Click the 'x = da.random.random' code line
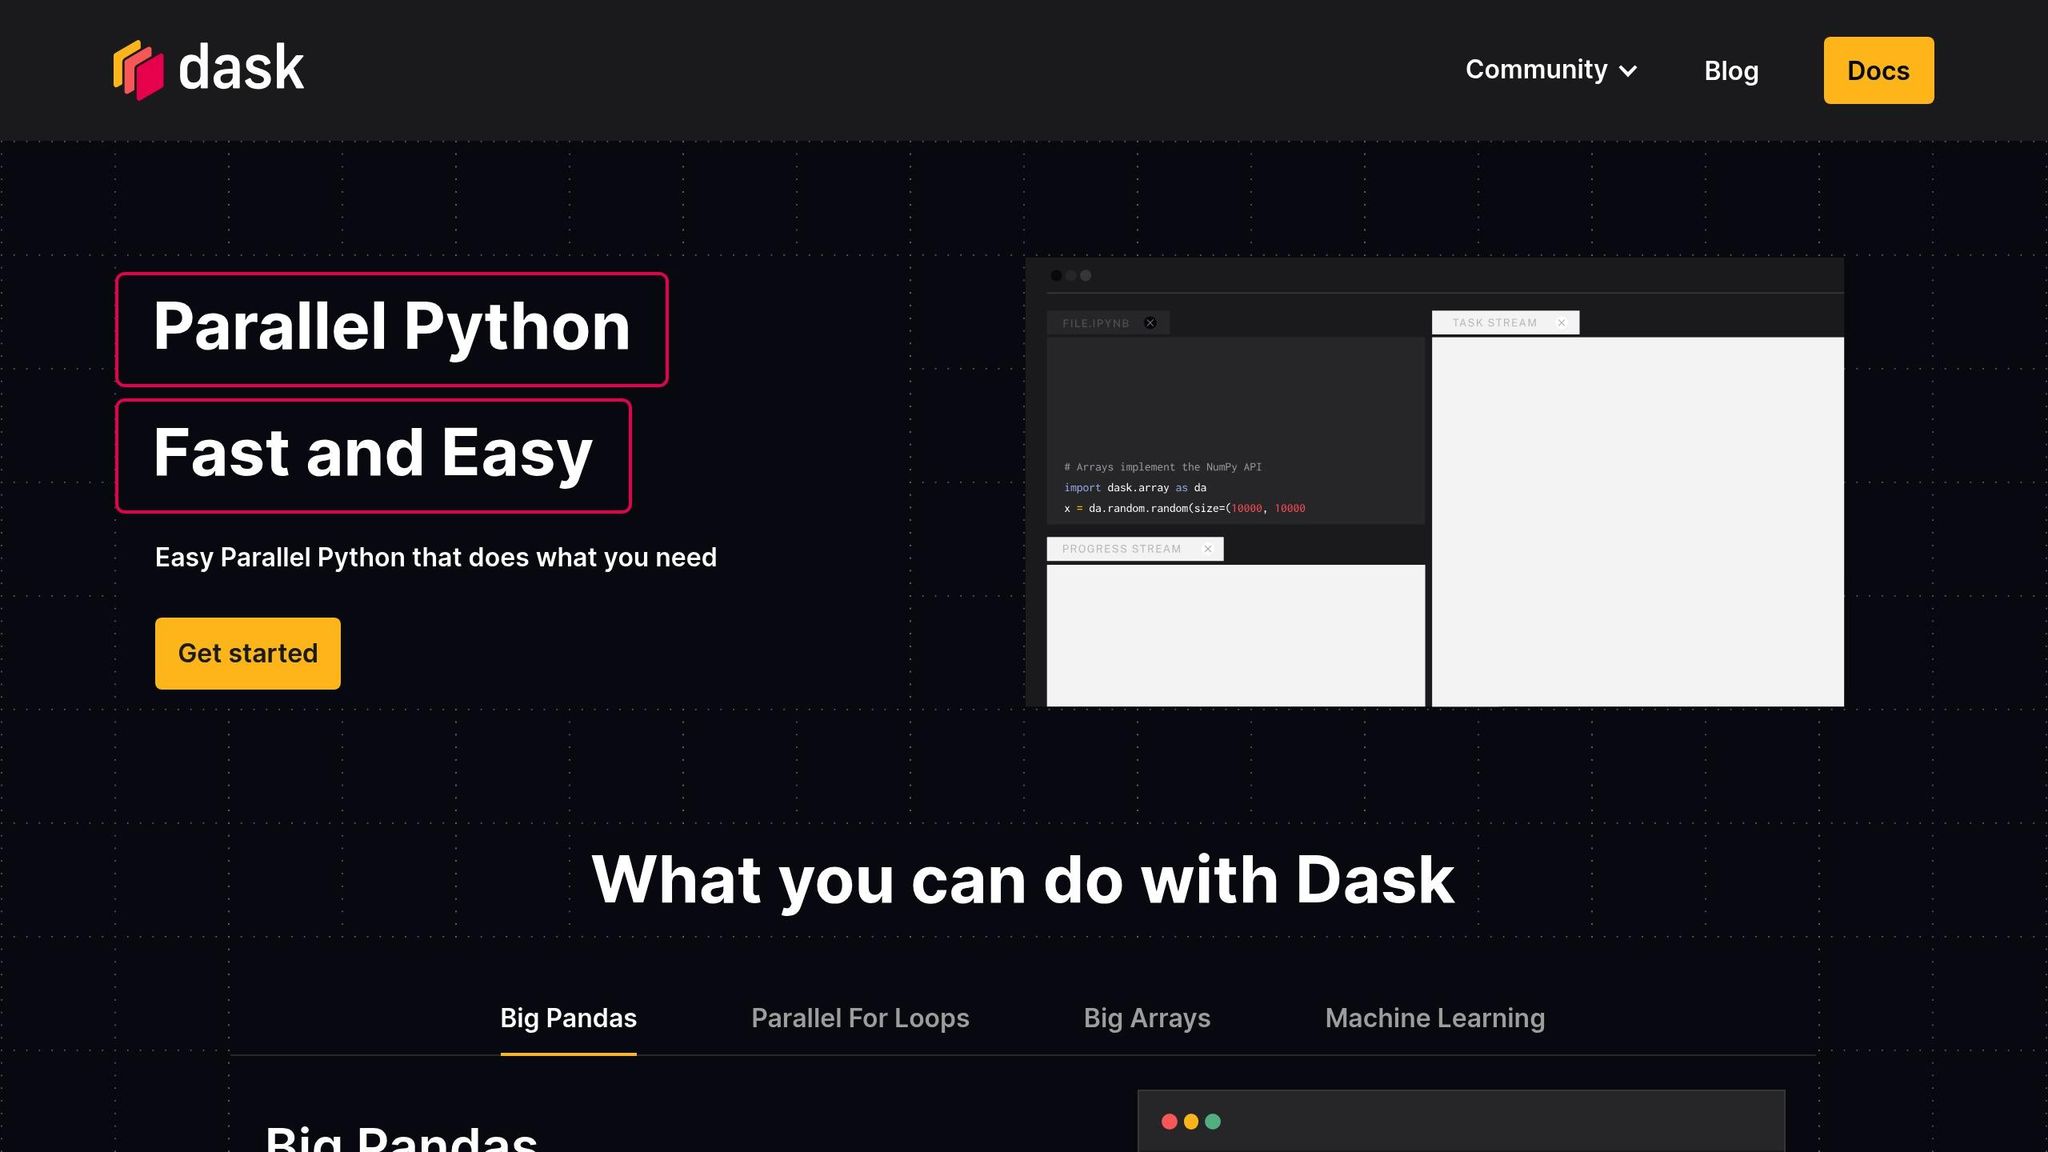 1184,509
